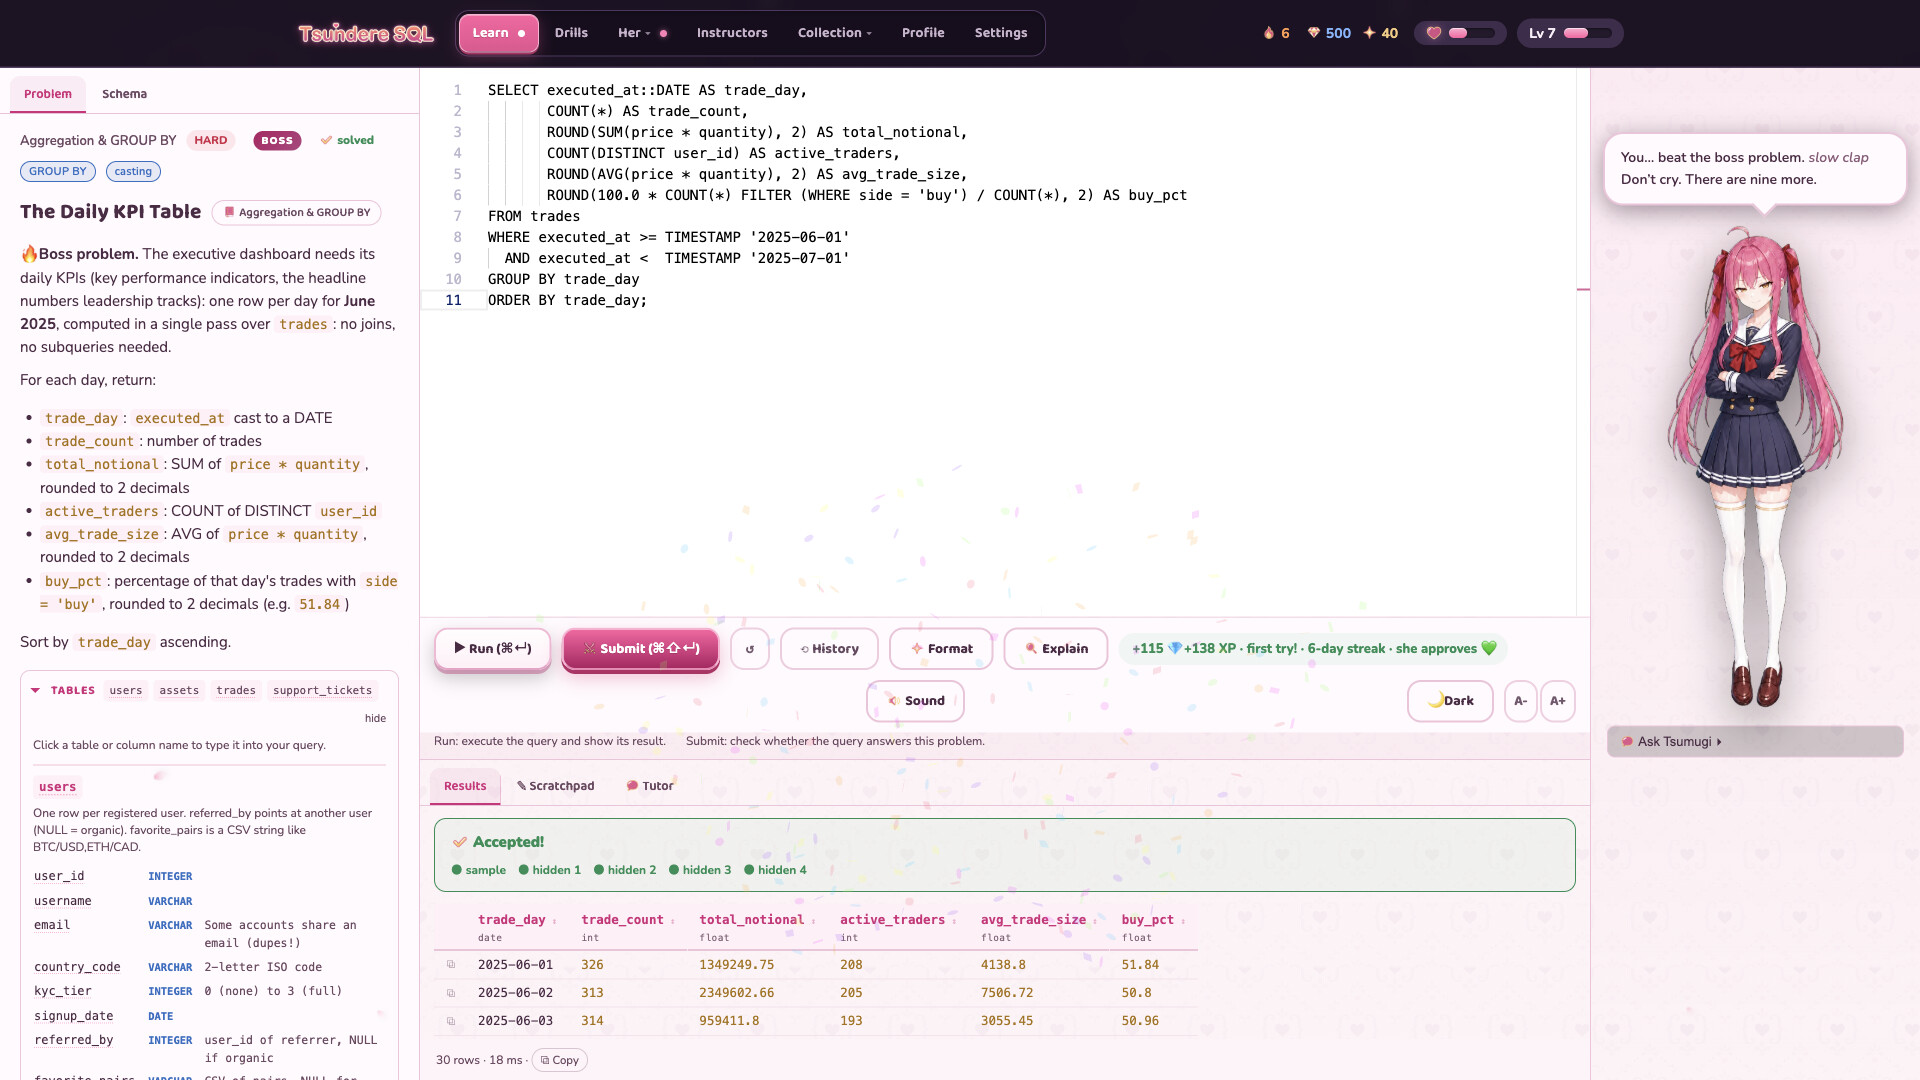Click the Tsundere SQL logo
The image size is (1920, 1080).
click(x=366, y=34)
